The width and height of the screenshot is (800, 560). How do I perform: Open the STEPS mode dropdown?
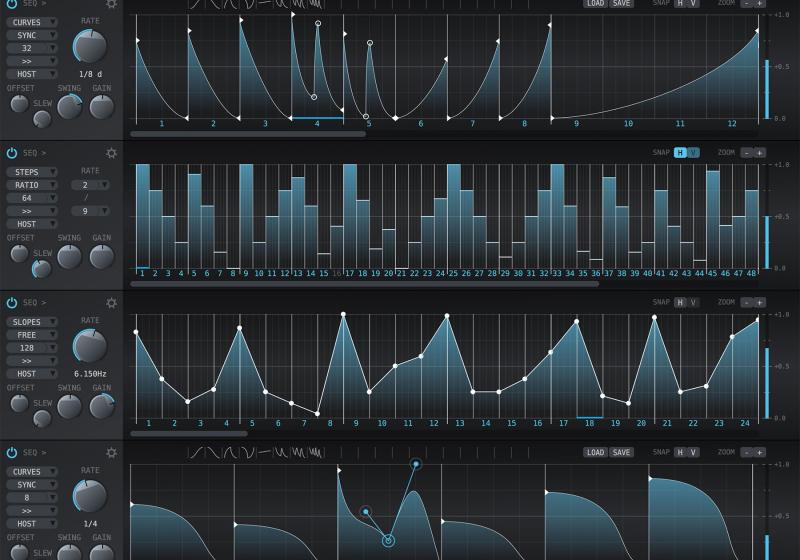32,172
